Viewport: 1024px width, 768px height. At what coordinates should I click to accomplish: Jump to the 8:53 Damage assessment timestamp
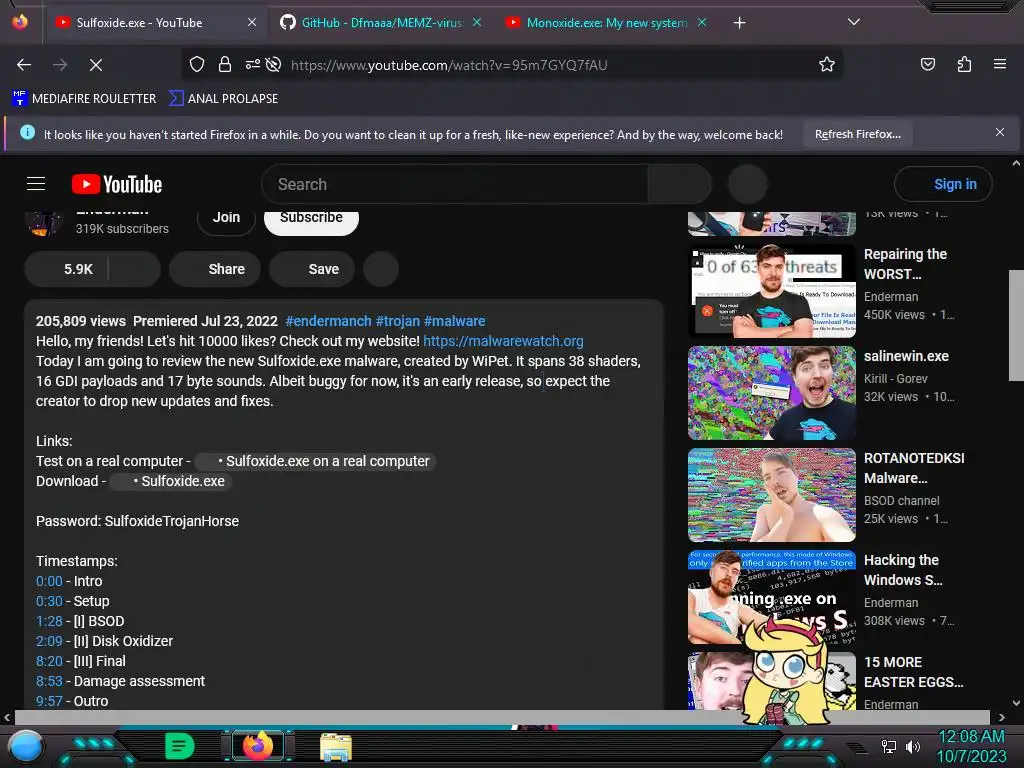point(49,681)
